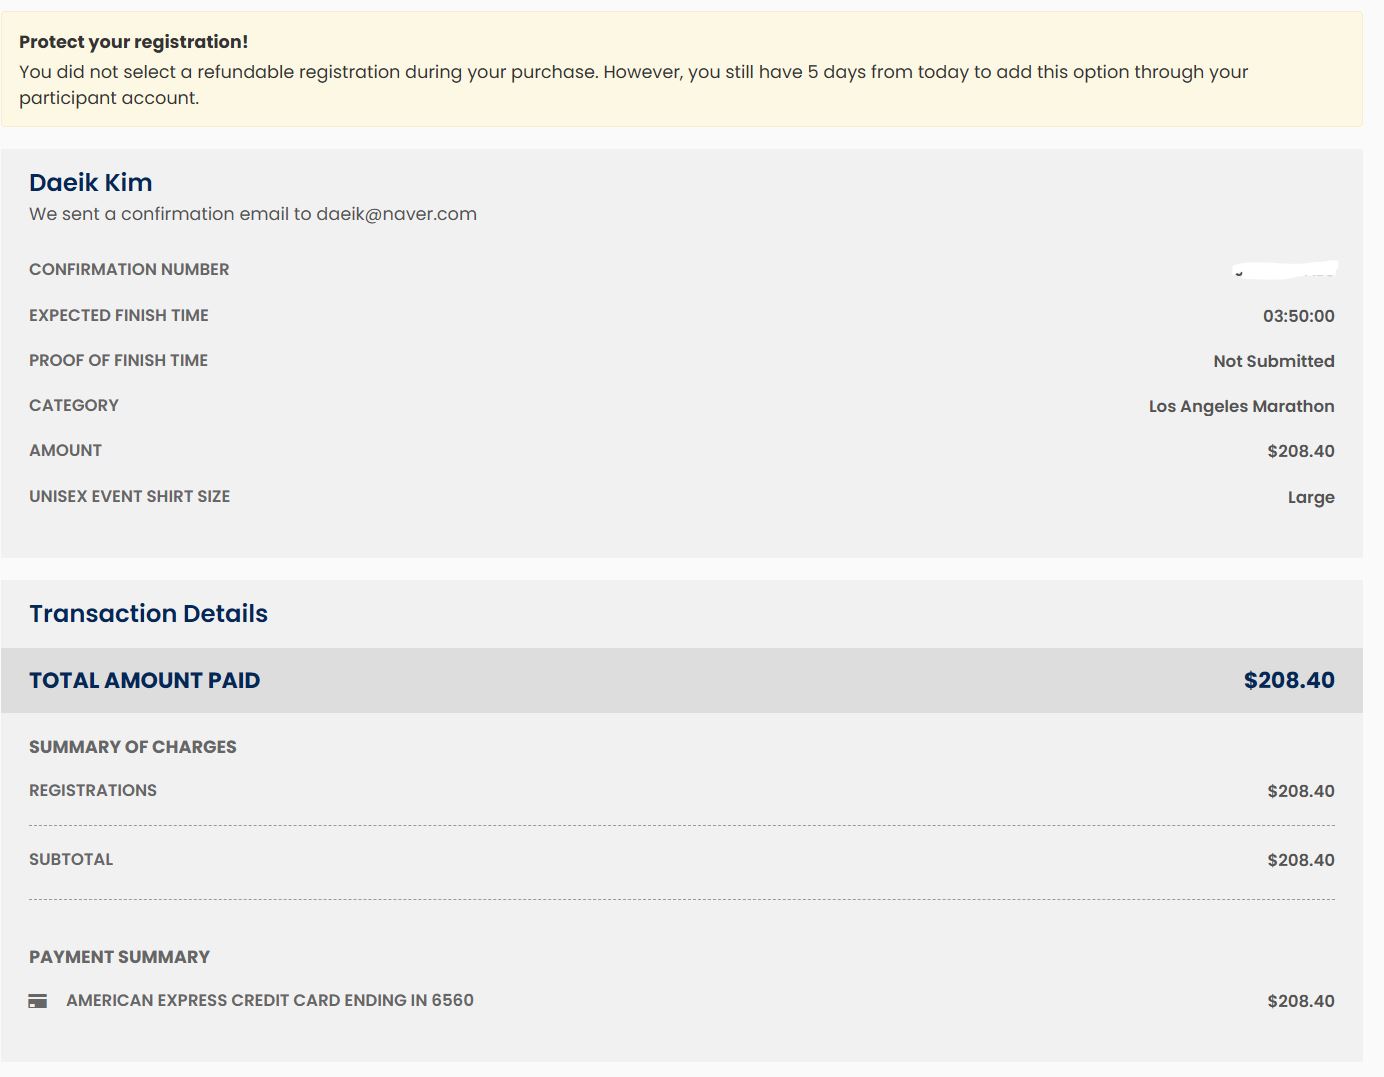Click the Transaction Details heading
1384x1077 pixels.
tap(148, 614)
